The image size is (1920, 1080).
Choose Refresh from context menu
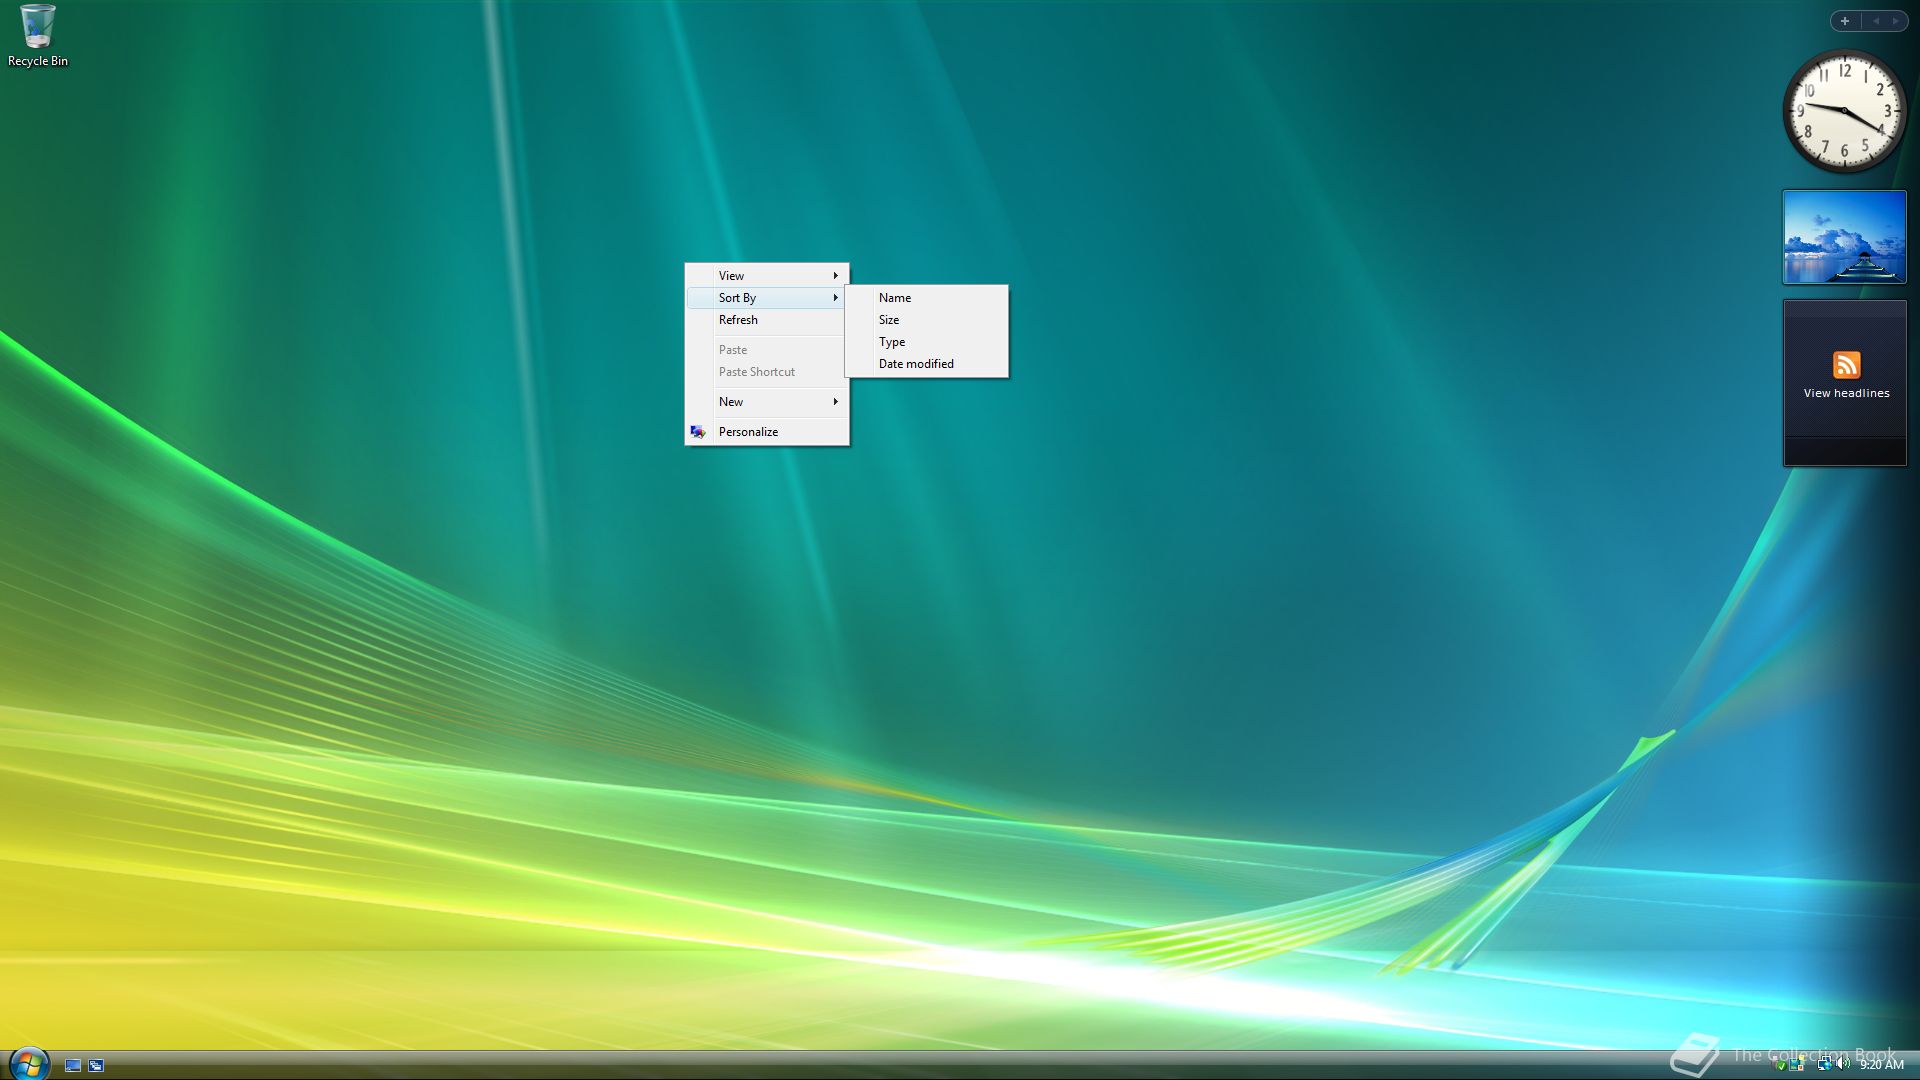[x=738, y=319]
